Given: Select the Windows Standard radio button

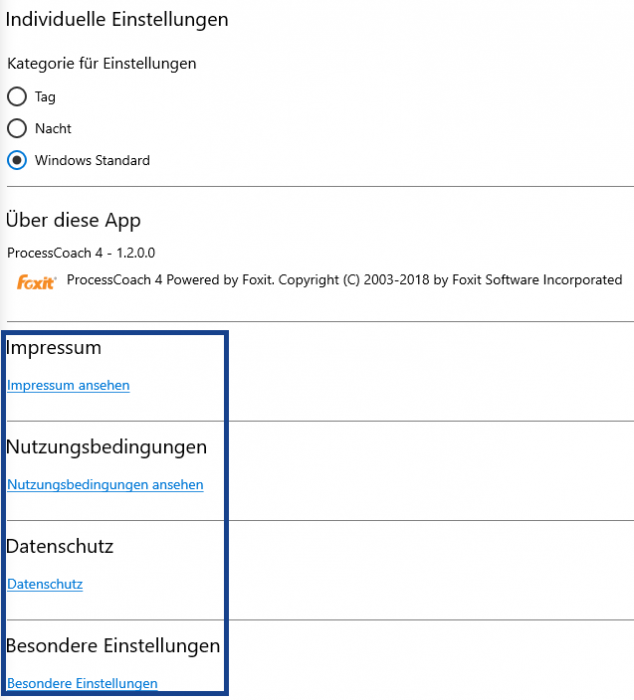Looking at the screenshot, I should [17, 160].
